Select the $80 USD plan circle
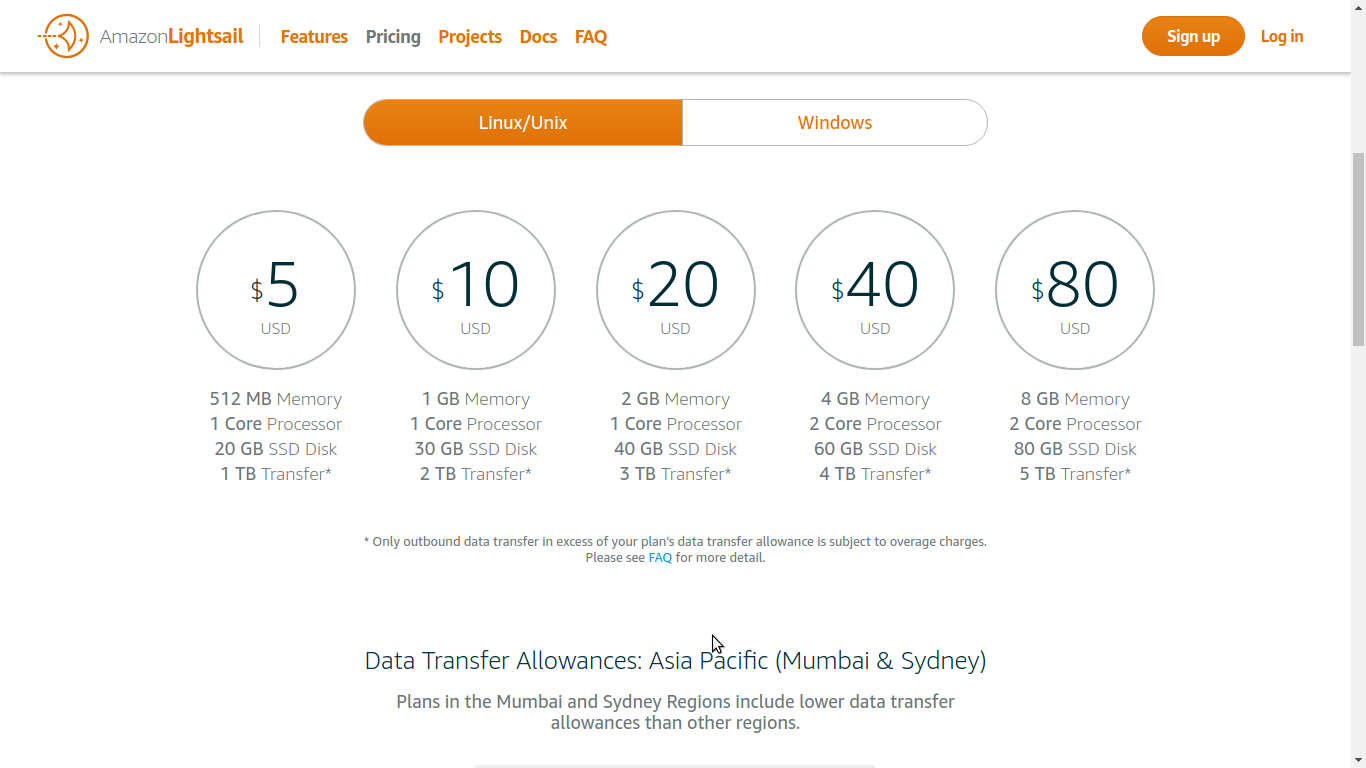1366x768 pixels. (1075, 290)
